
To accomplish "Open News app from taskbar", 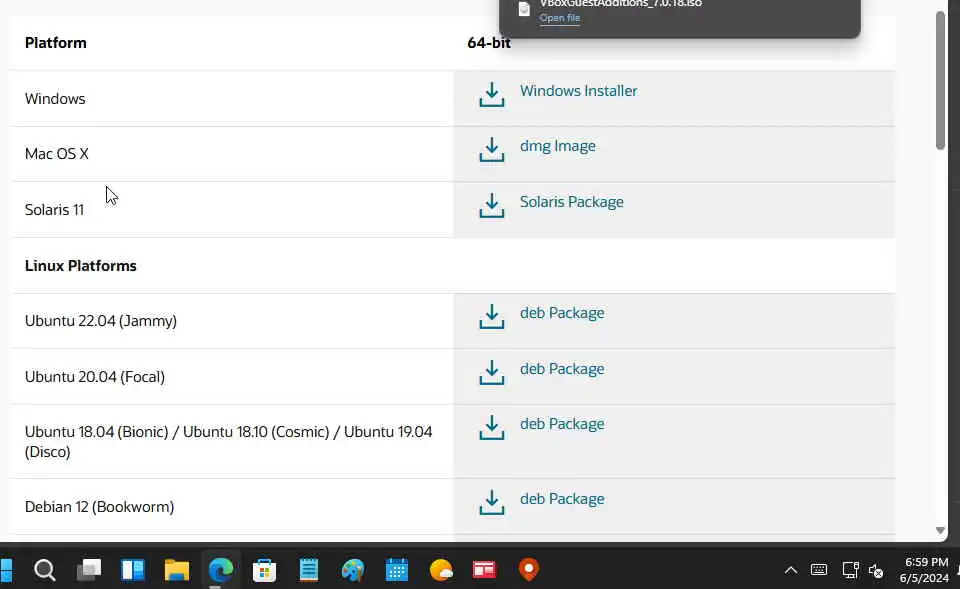I will point(484,570).
